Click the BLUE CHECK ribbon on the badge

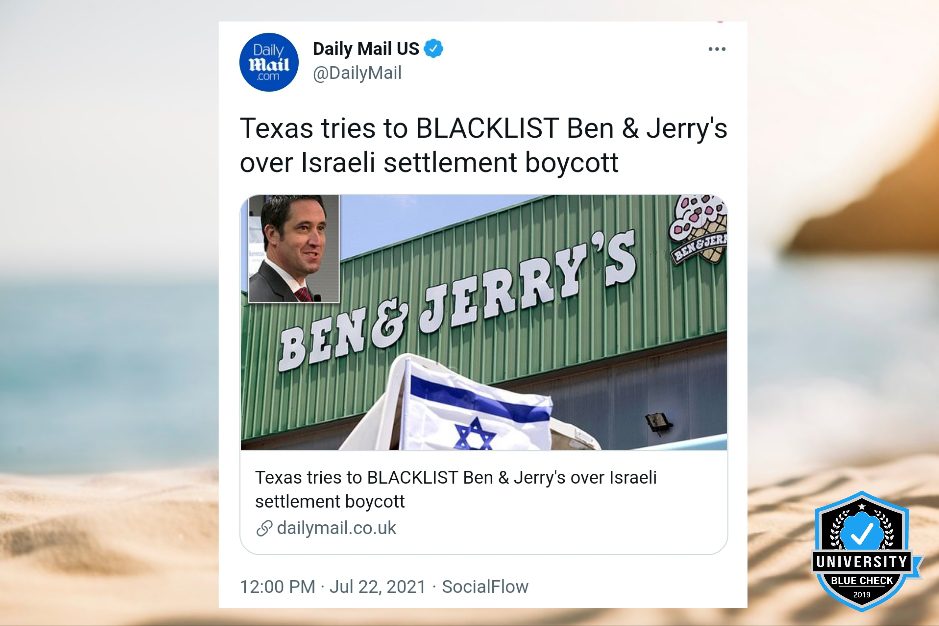862,580
